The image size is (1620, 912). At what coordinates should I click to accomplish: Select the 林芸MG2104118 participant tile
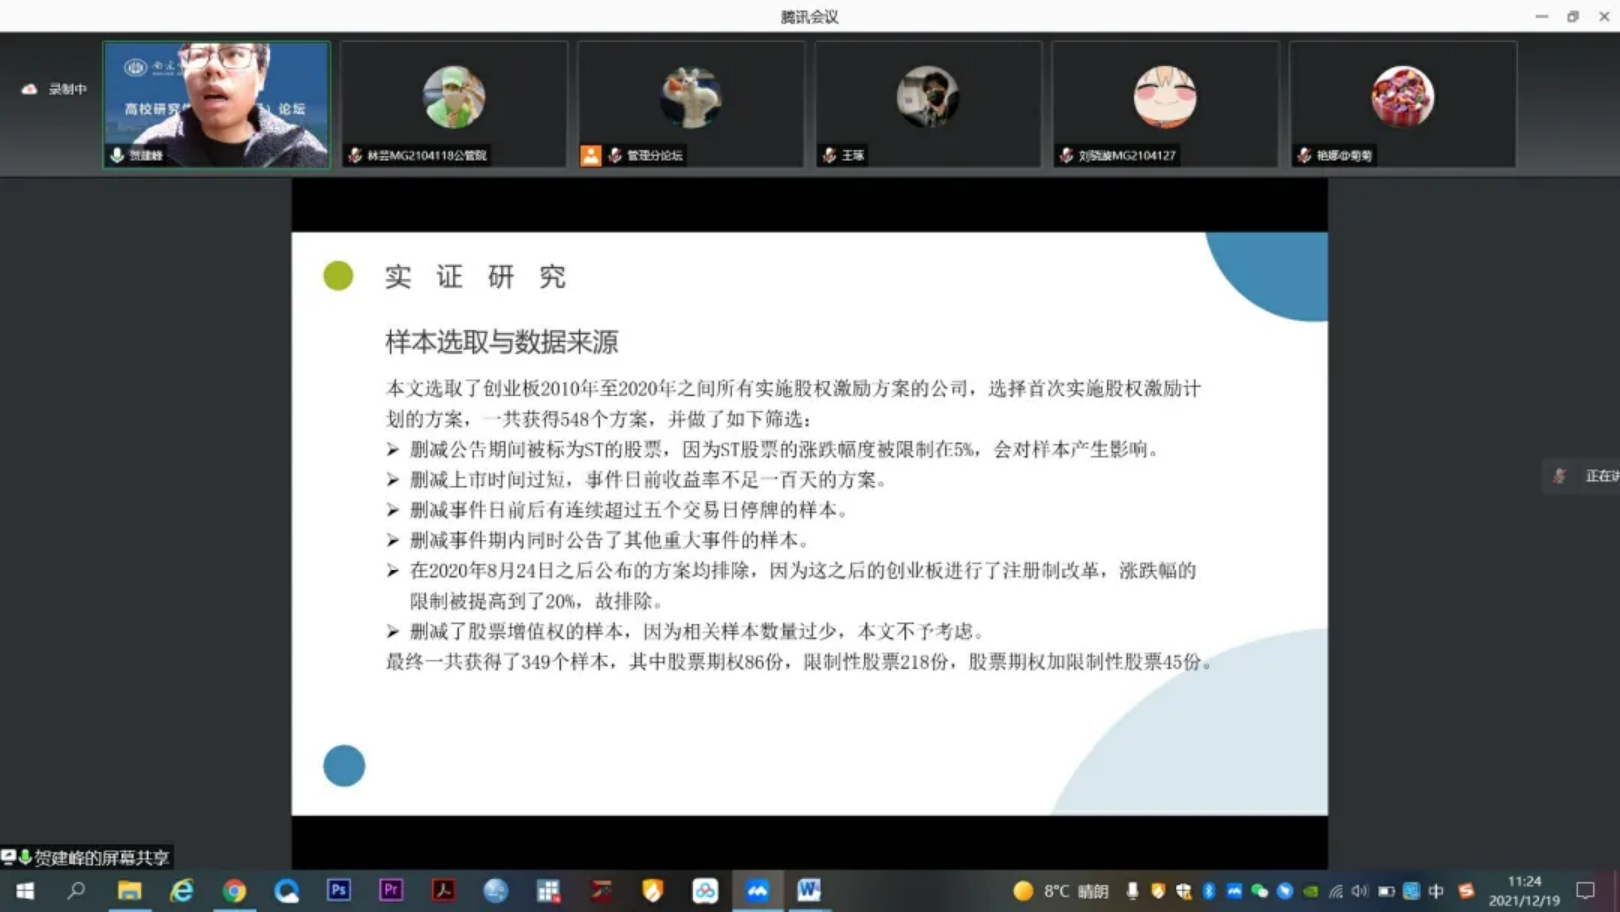tap(453, 104)
